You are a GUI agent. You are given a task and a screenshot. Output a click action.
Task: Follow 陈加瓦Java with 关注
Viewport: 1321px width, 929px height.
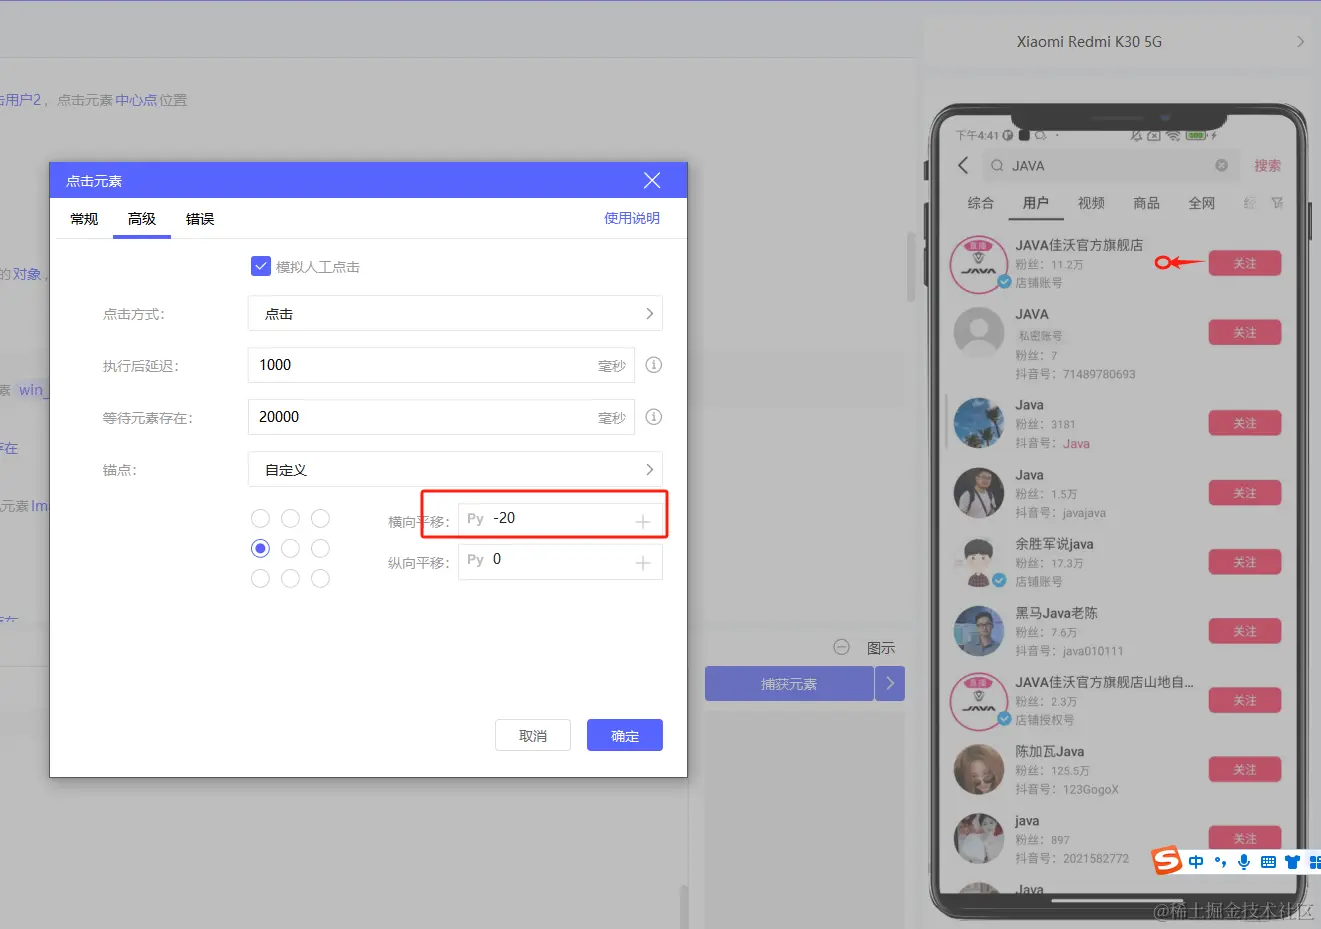(x=1245, y=769)
